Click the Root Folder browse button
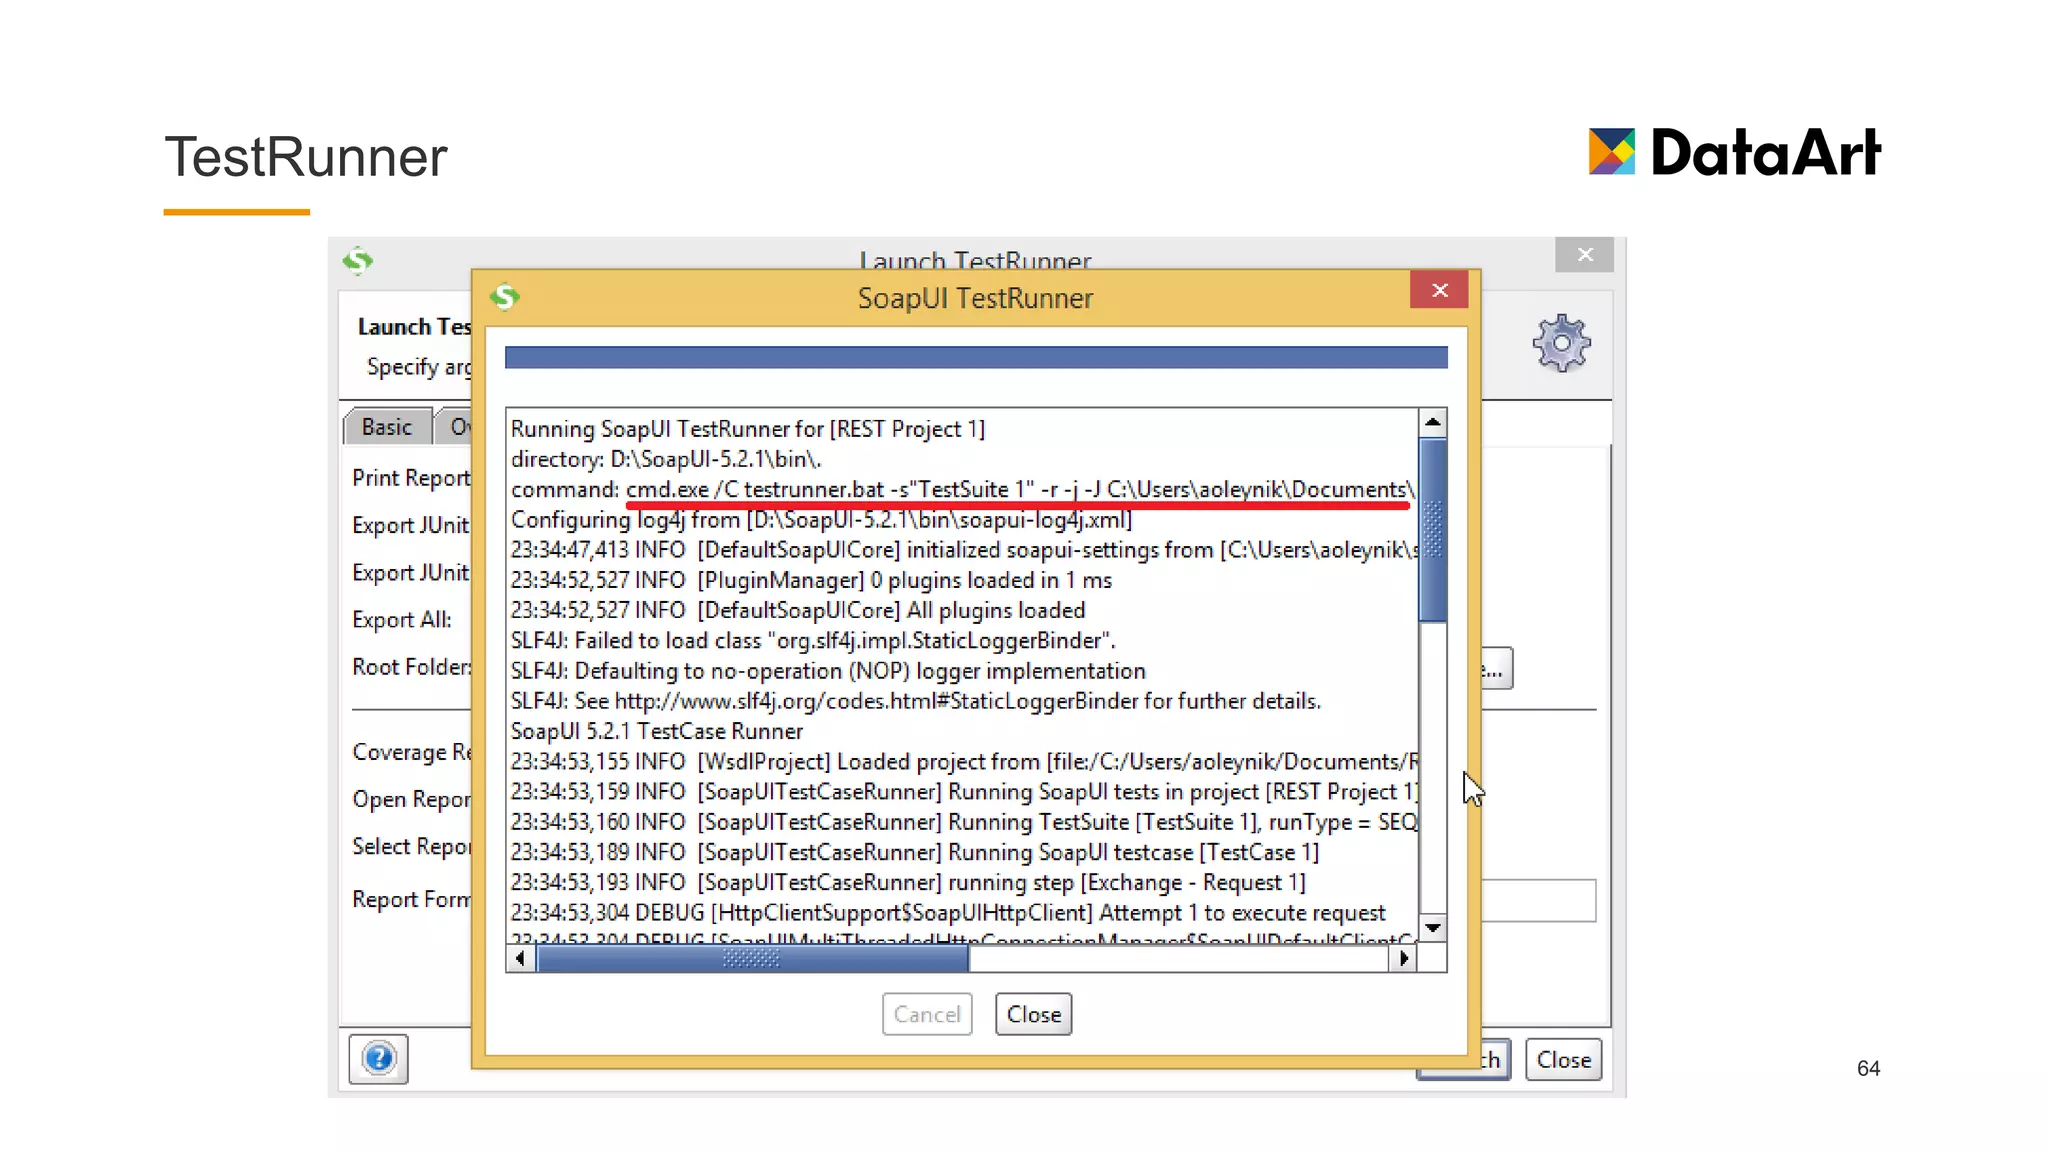 (x=1496, y=669)
